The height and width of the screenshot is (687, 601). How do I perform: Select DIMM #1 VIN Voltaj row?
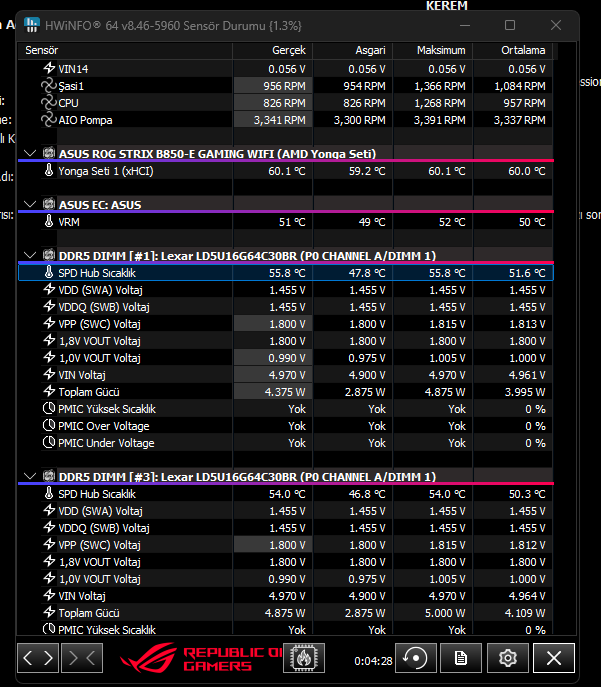[286, 375]
